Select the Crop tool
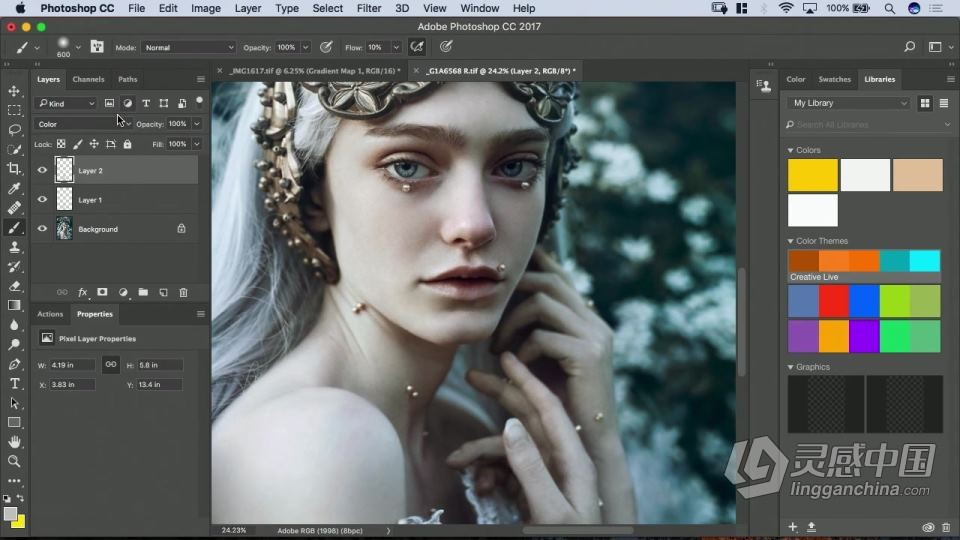This screenshot has width=960, height=540. point(14,169)
